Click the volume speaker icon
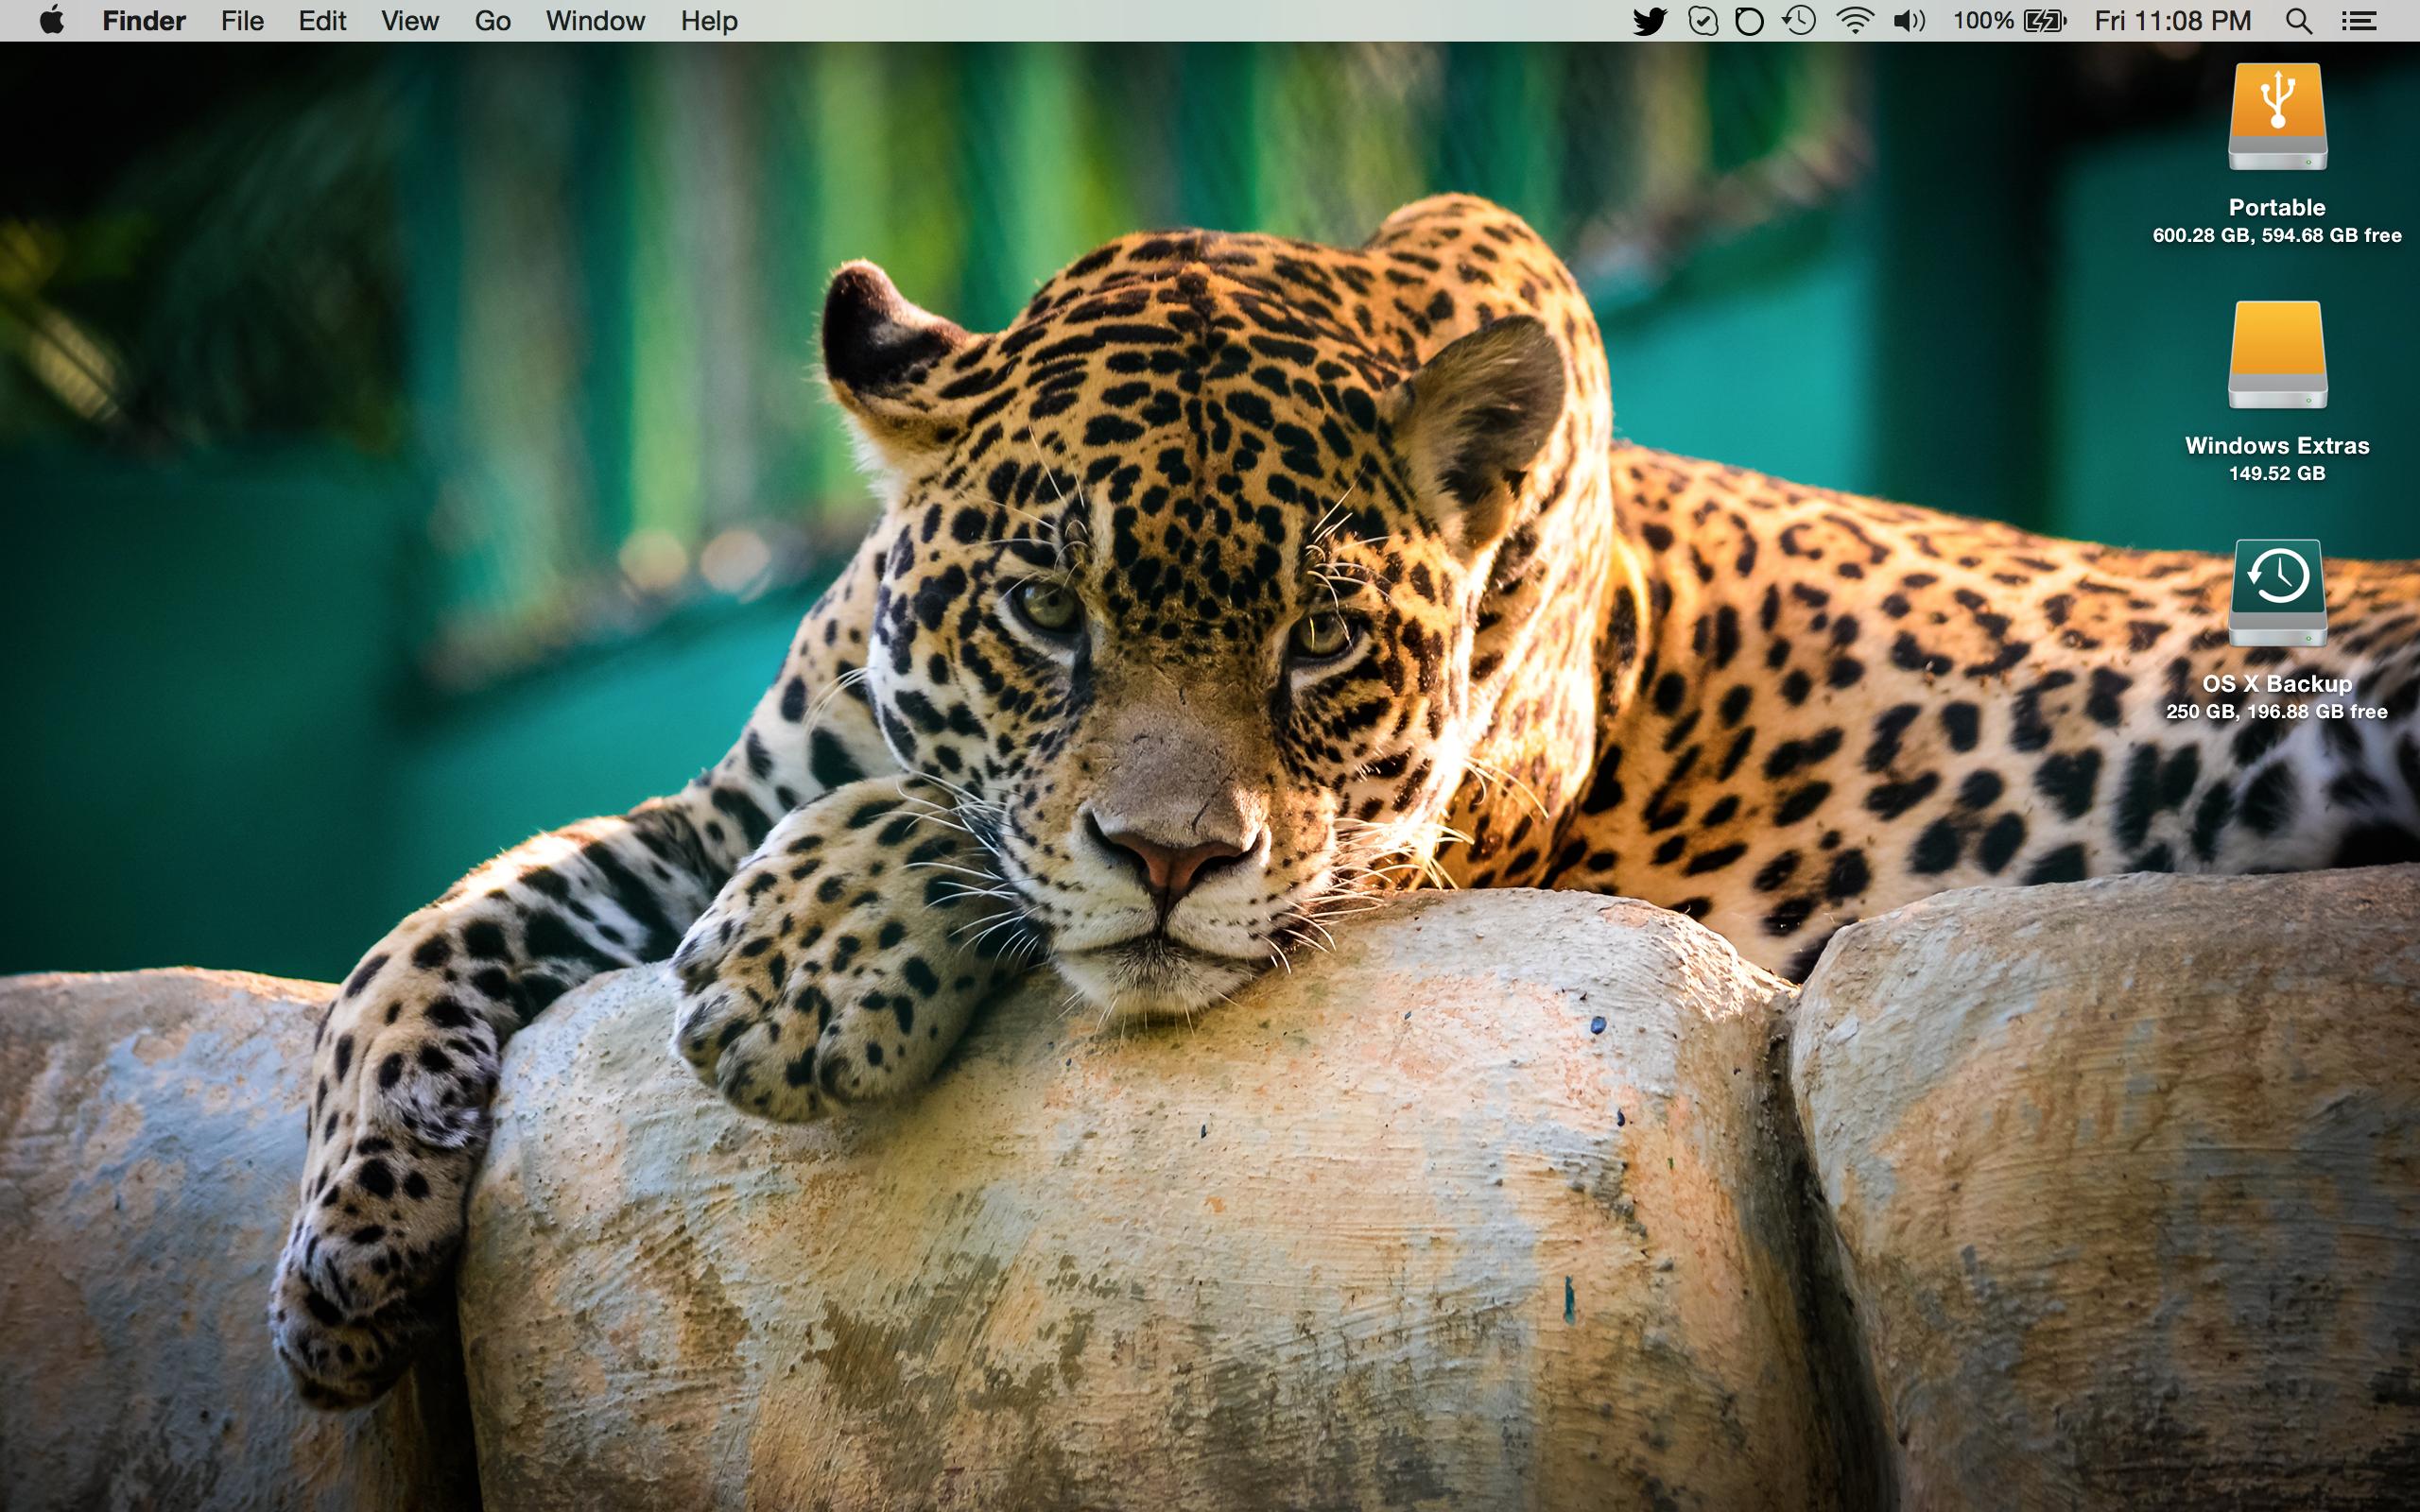Image resolution: width=2420 pixels, height=1512 pixels. 1909,21
